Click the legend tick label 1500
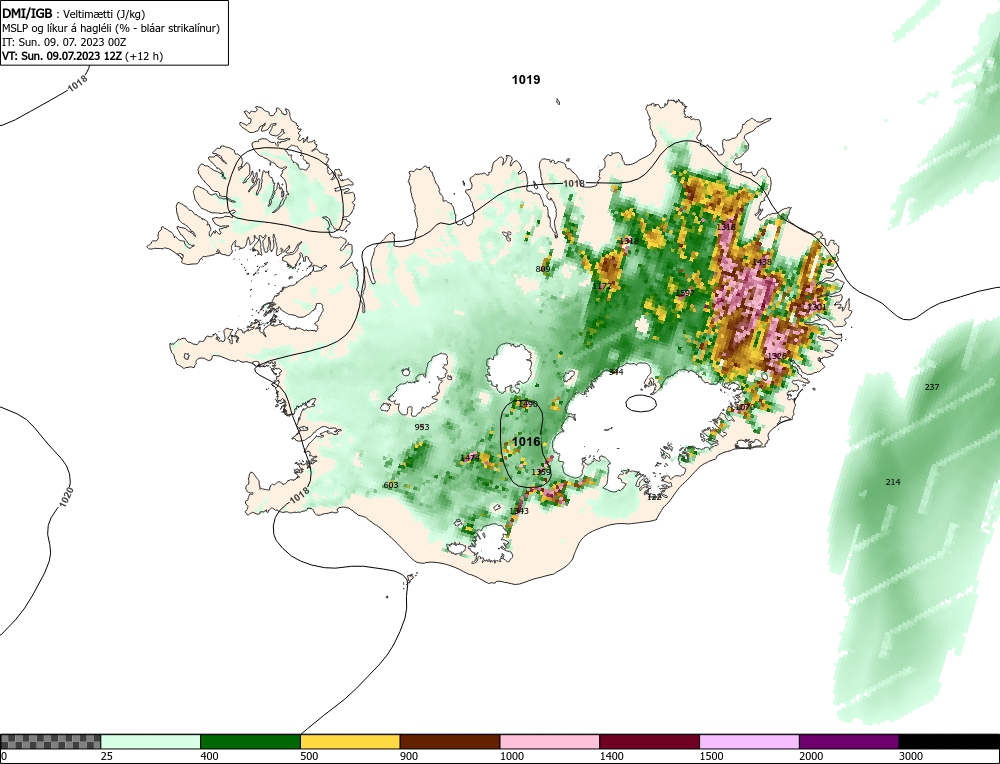Screen dimensions: 1000x764 (x=712, y=756)
